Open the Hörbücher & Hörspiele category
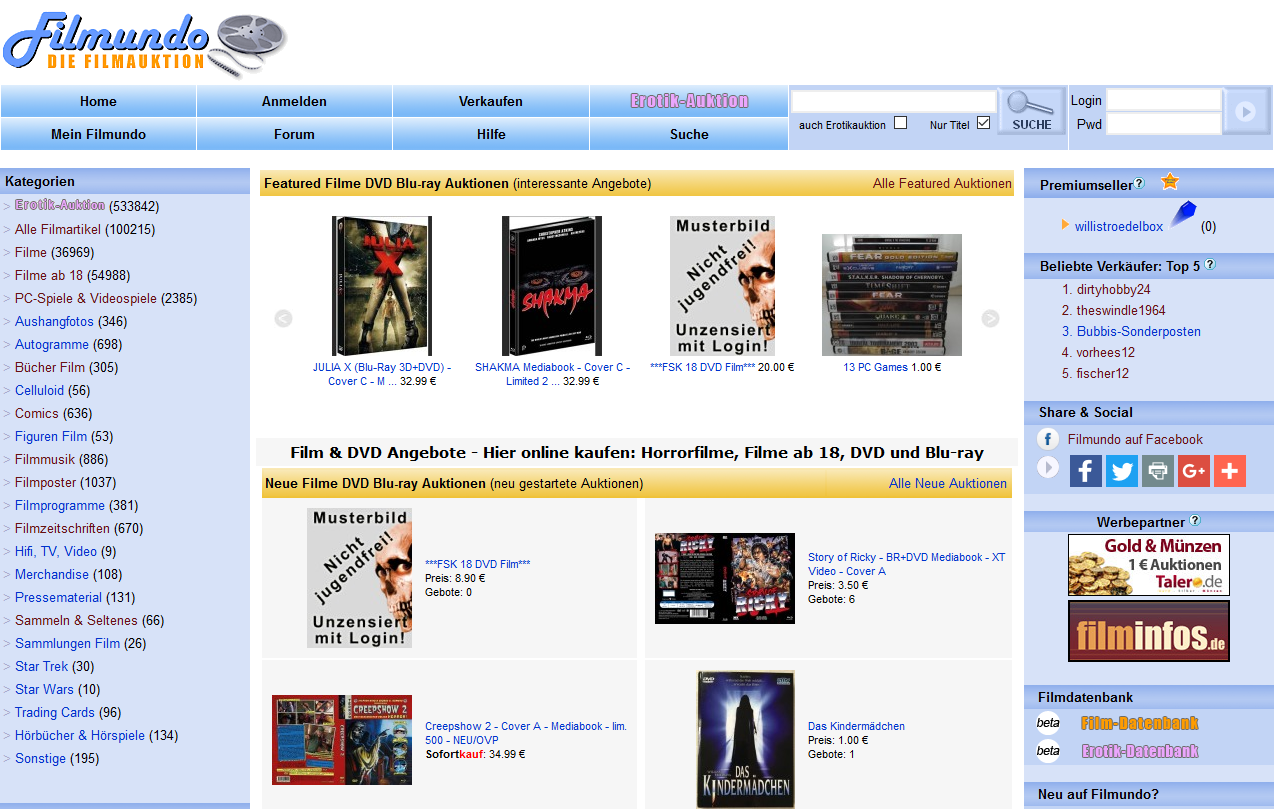This screenshot has width=1277, height=809. point(80,736)
